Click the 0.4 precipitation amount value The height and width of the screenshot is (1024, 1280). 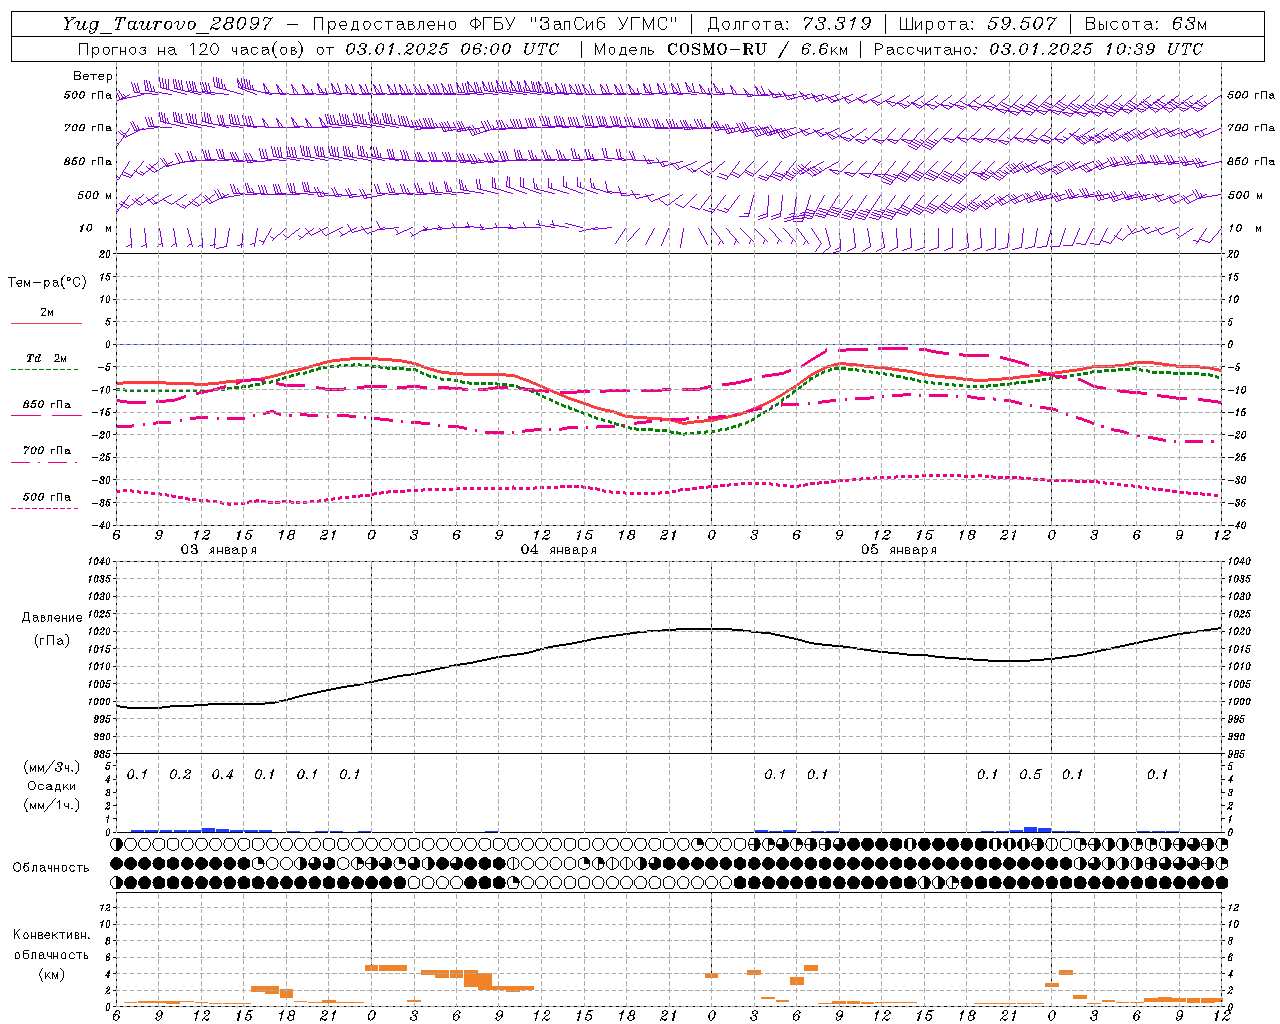(222, 774)
